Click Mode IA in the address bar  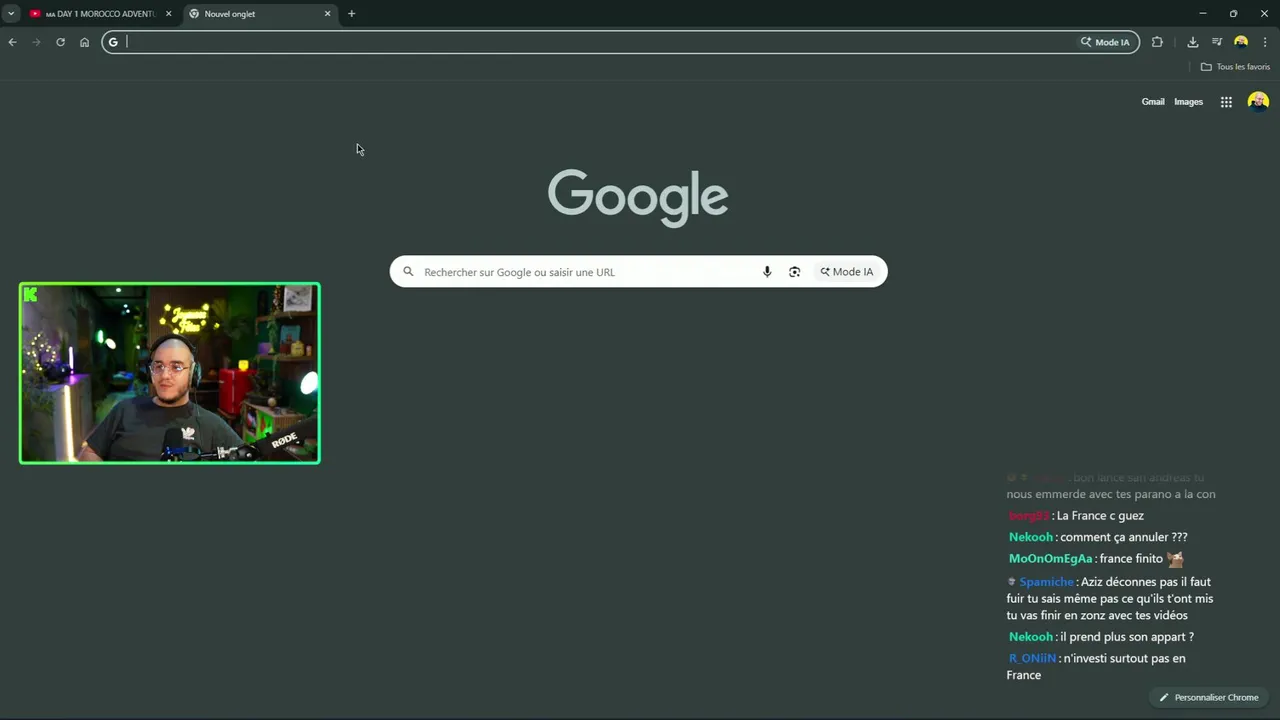1105,42
